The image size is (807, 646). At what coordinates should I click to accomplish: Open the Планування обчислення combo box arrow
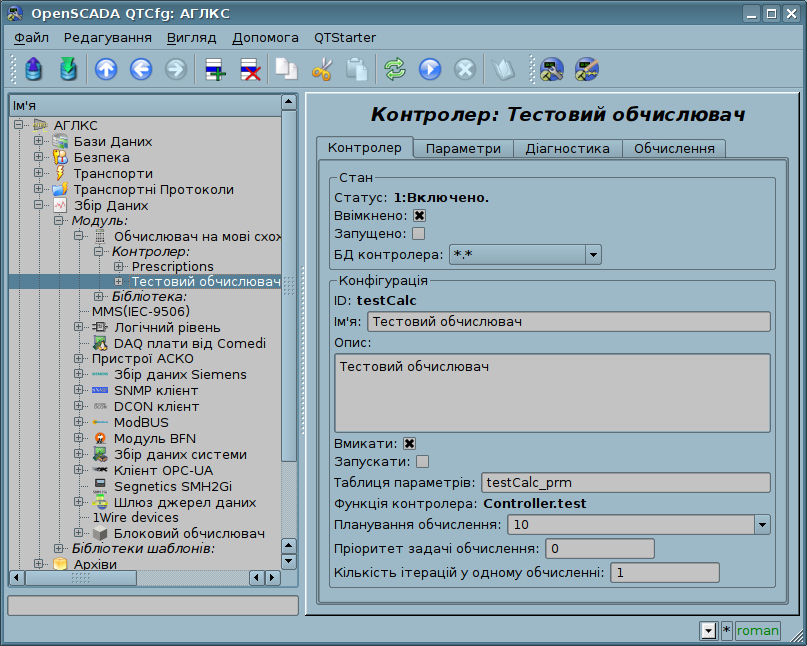(762, 525)
